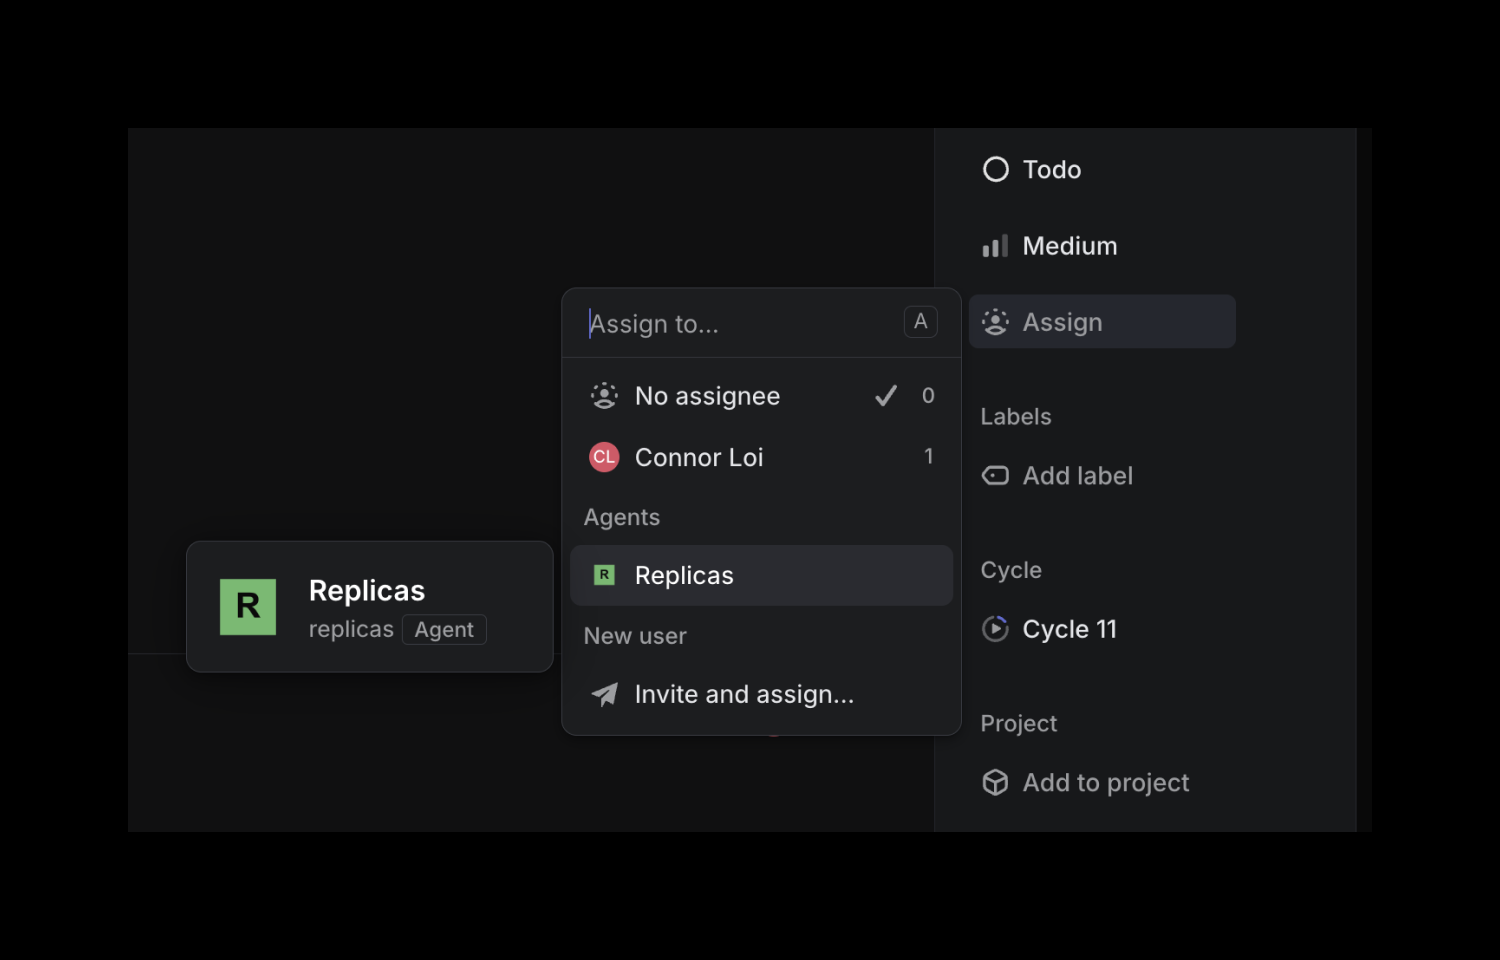1500x960 pixels.
Task: Select the Replicas agent as assignee
Action: click(684, 575)
